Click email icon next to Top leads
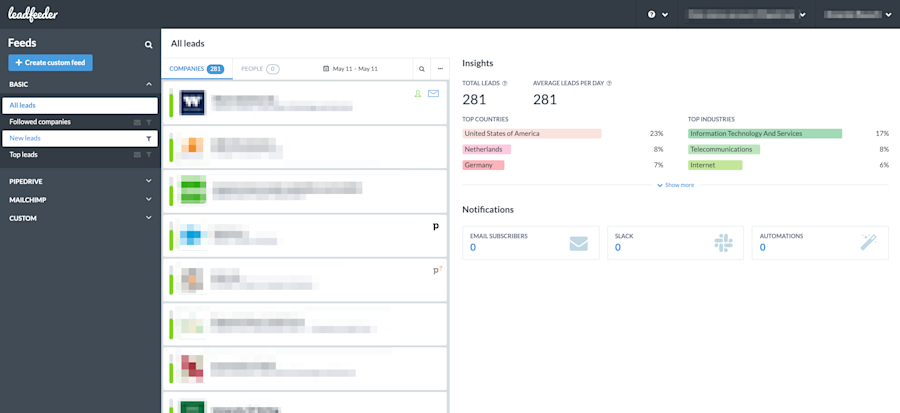 (137, 155)
